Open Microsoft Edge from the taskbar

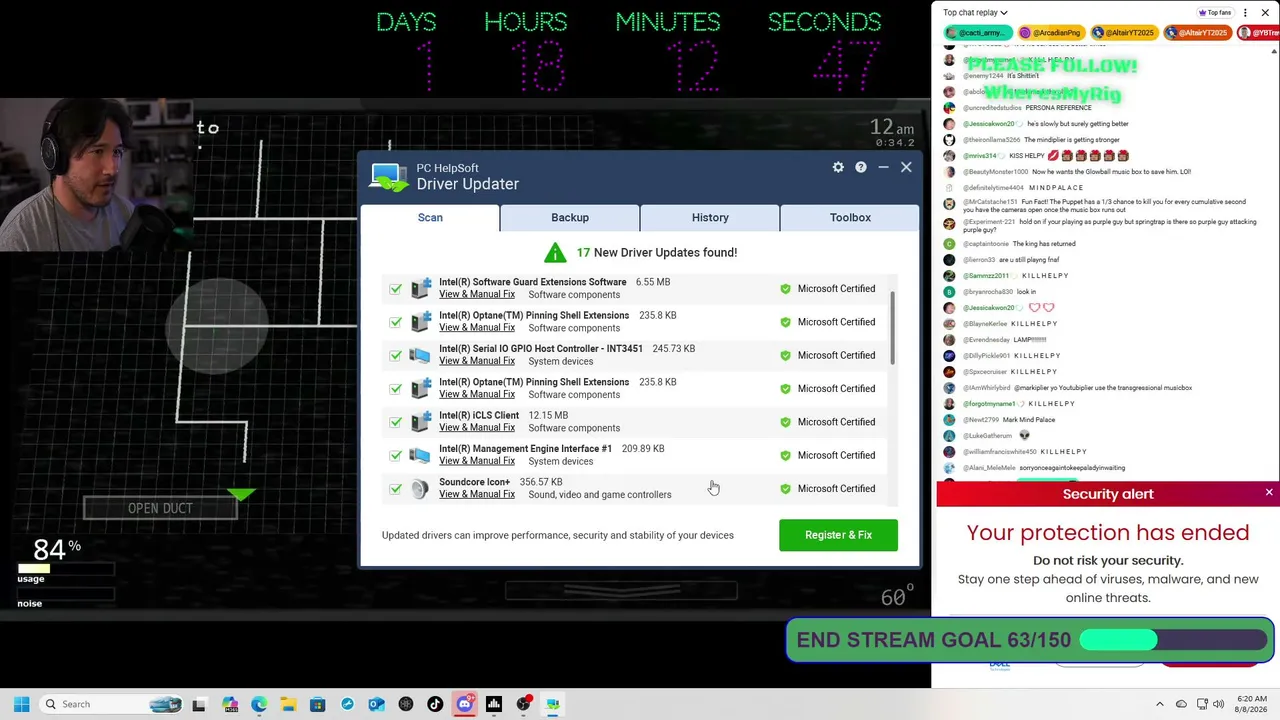click(x=259, y=704)
